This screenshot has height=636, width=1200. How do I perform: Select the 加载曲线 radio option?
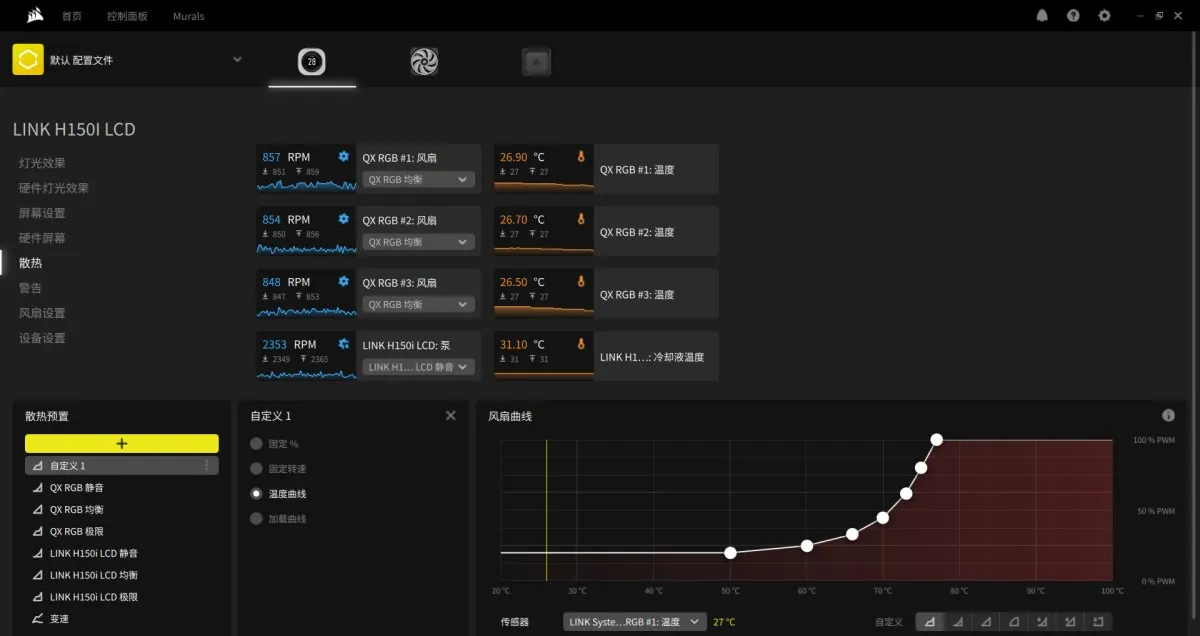click(x=256, y=519)
